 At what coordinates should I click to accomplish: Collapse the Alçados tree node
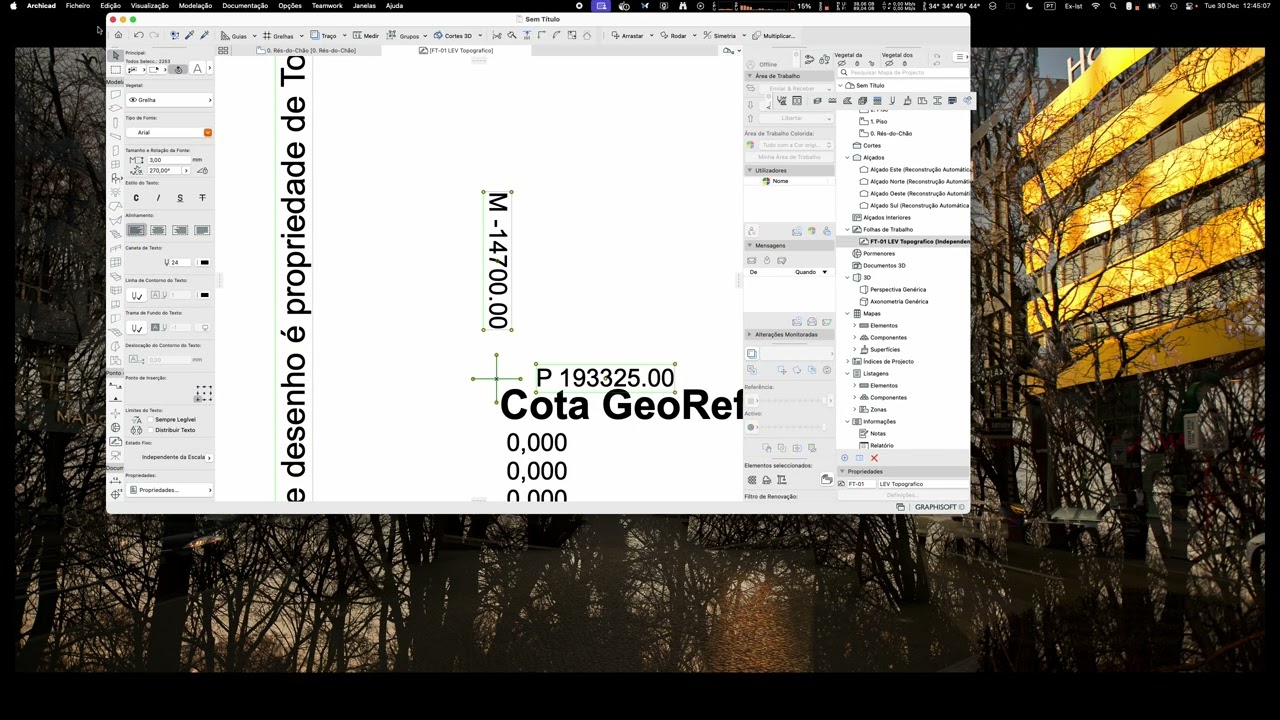(848, 157)
